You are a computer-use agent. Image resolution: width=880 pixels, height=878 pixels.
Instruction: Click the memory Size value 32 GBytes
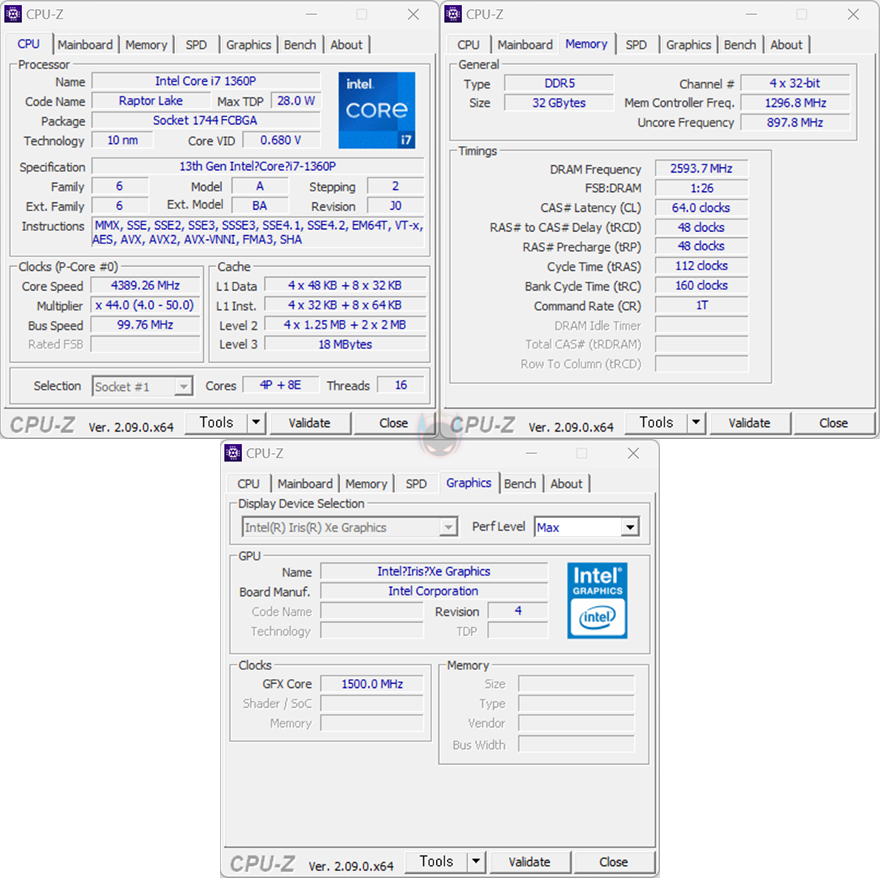tap(559, 103)
